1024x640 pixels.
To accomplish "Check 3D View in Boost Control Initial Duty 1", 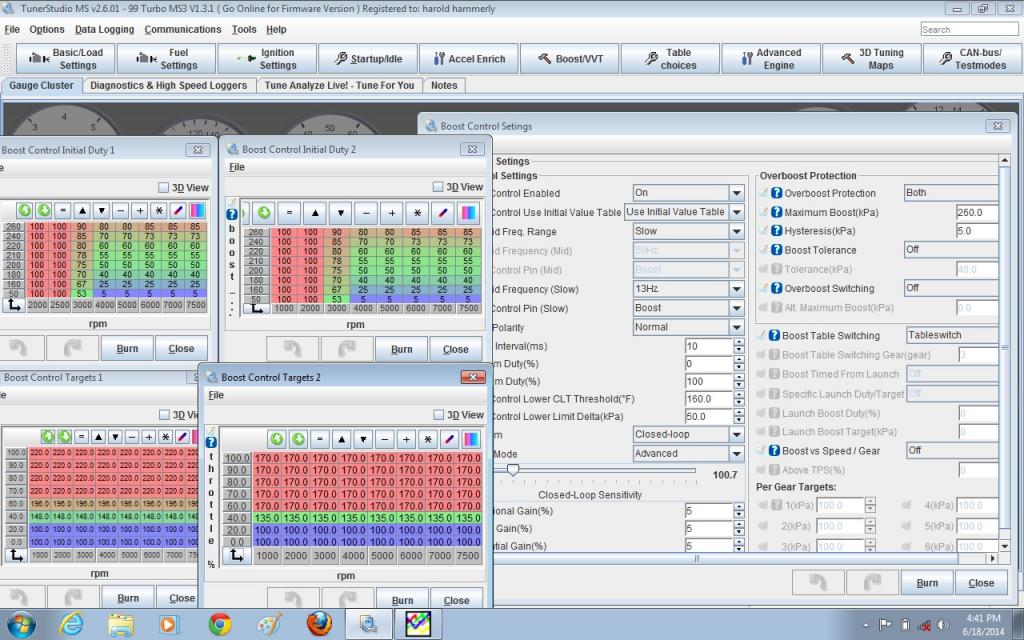I will [164, 187].
